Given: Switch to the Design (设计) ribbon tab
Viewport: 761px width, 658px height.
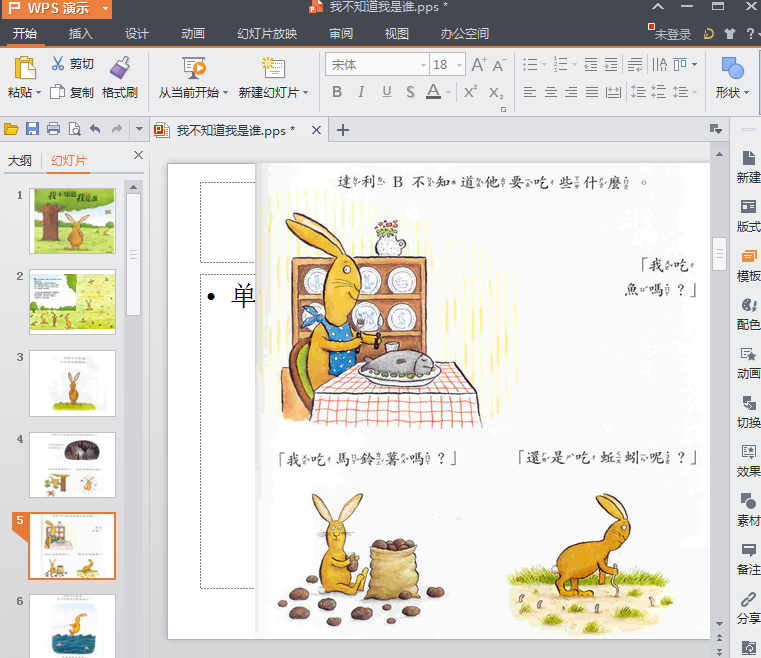Looking at the screenshot, I should 137,34.
